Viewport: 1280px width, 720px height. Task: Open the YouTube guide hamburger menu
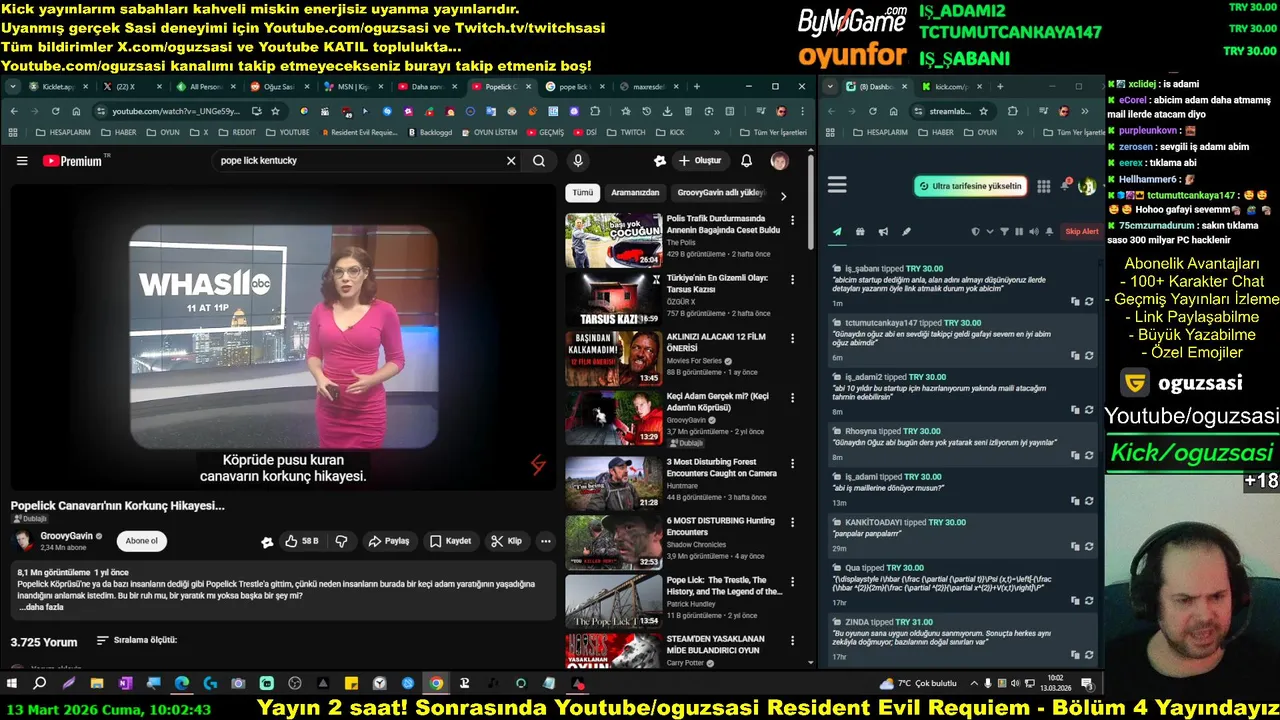[22, 160]
